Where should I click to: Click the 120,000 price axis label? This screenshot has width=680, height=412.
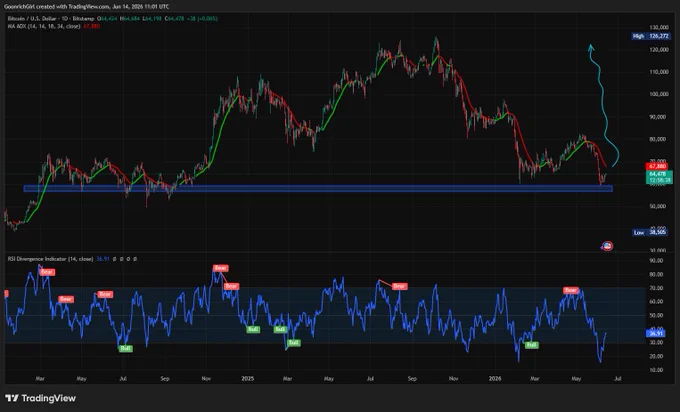point(659,50)
